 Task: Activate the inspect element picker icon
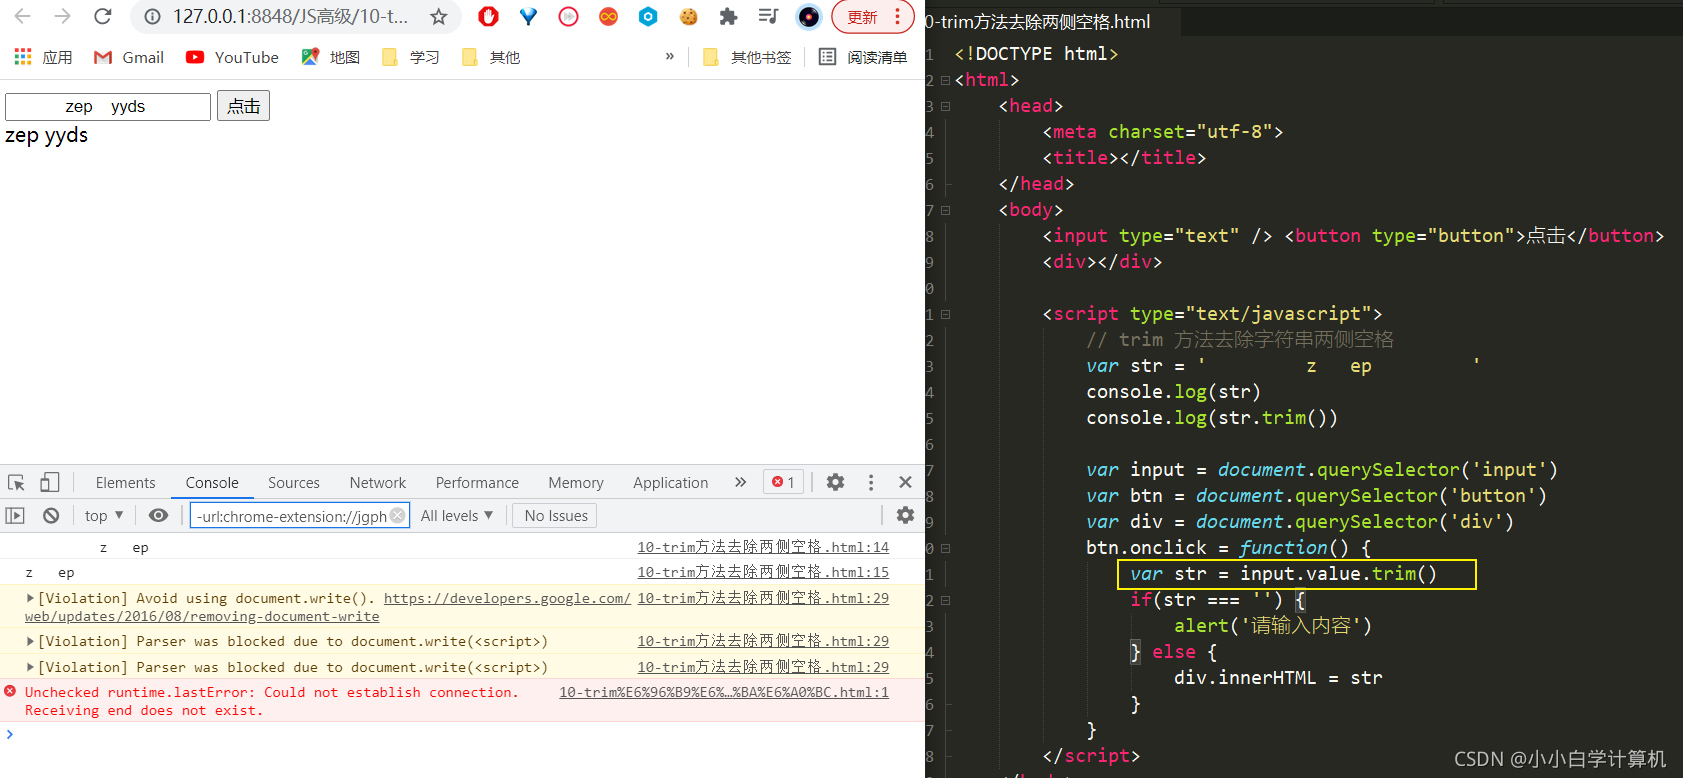pos(17,482)
